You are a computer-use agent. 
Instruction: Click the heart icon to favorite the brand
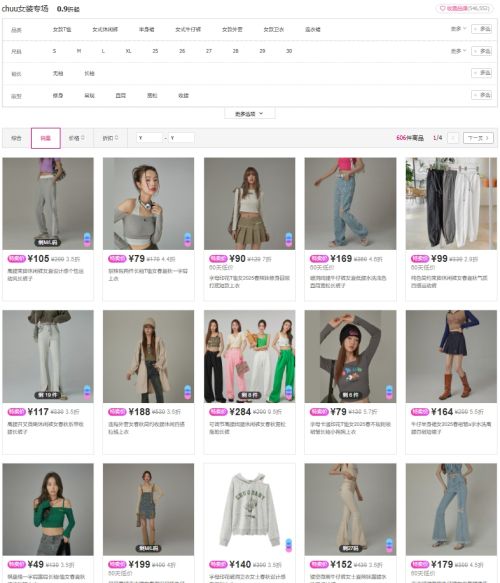442,8
